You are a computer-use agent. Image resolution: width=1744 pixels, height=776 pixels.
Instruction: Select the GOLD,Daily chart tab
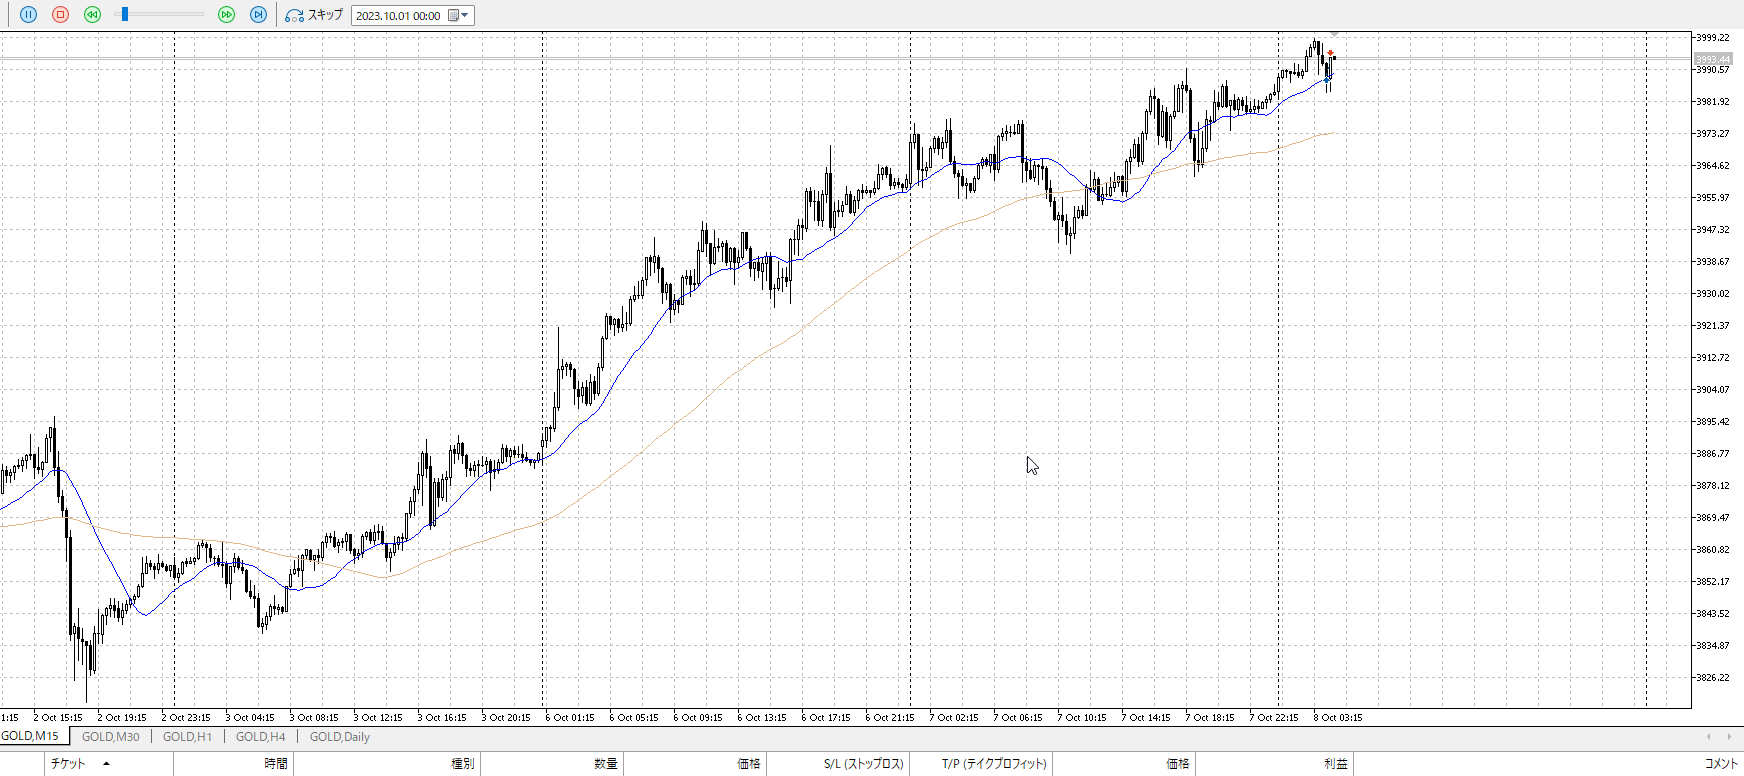pos(339,737)
